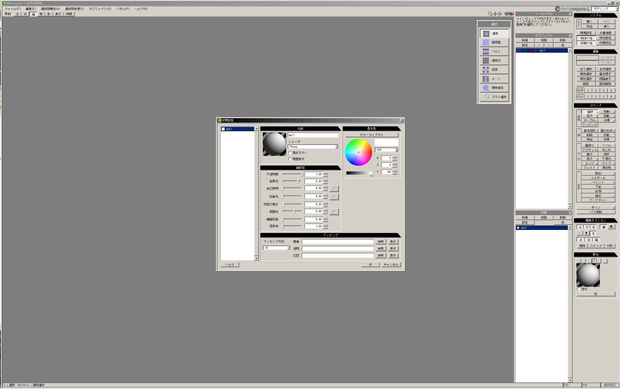
Task: Select the connected faces selection icon
Action: pos(486,42)
